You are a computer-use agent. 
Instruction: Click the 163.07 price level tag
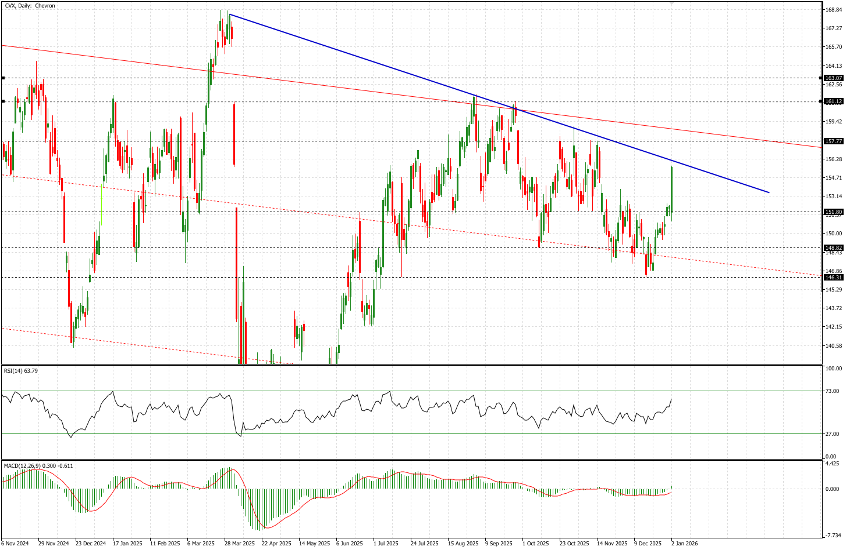834,77
